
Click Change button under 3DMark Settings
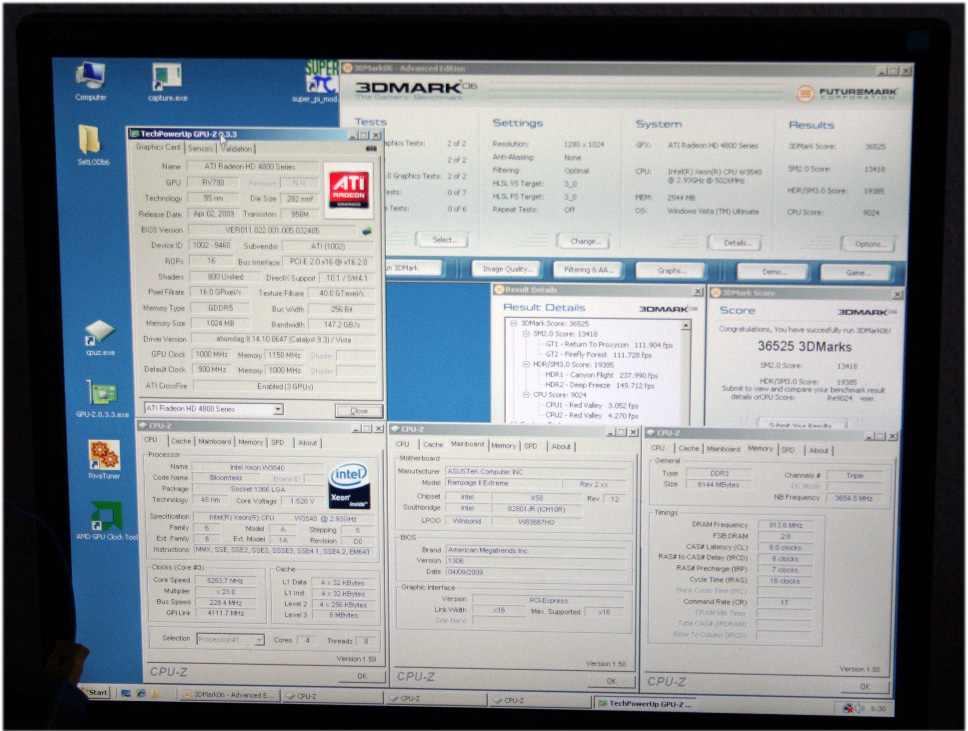click(584, 241)
